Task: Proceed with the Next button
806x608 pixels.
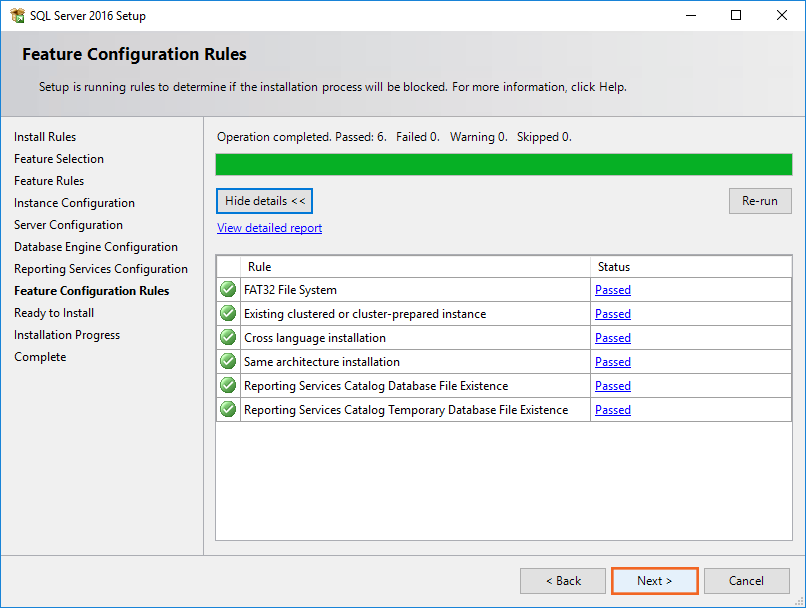Action: [x=654, y=581]
